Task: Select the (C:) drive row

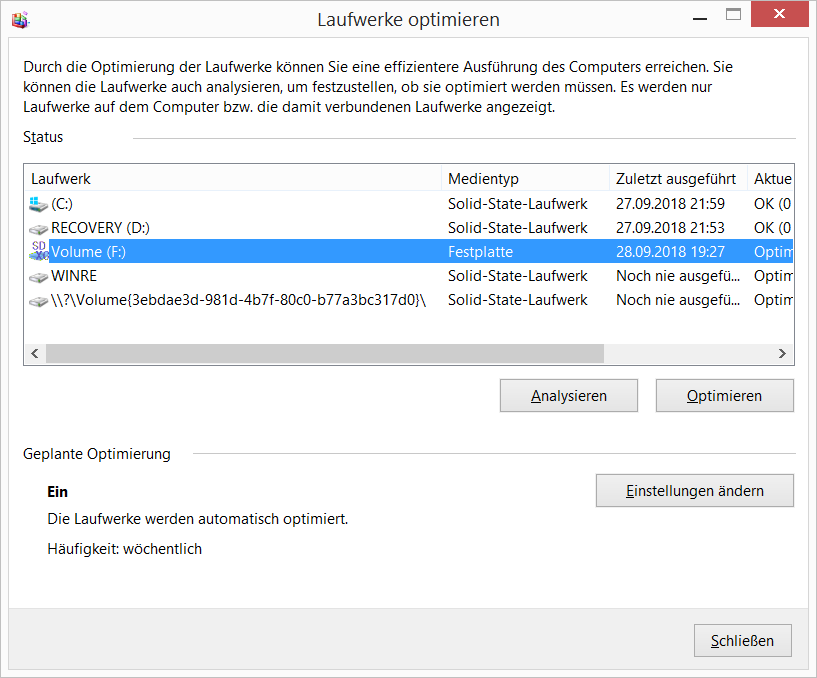Action: (409, 204)
